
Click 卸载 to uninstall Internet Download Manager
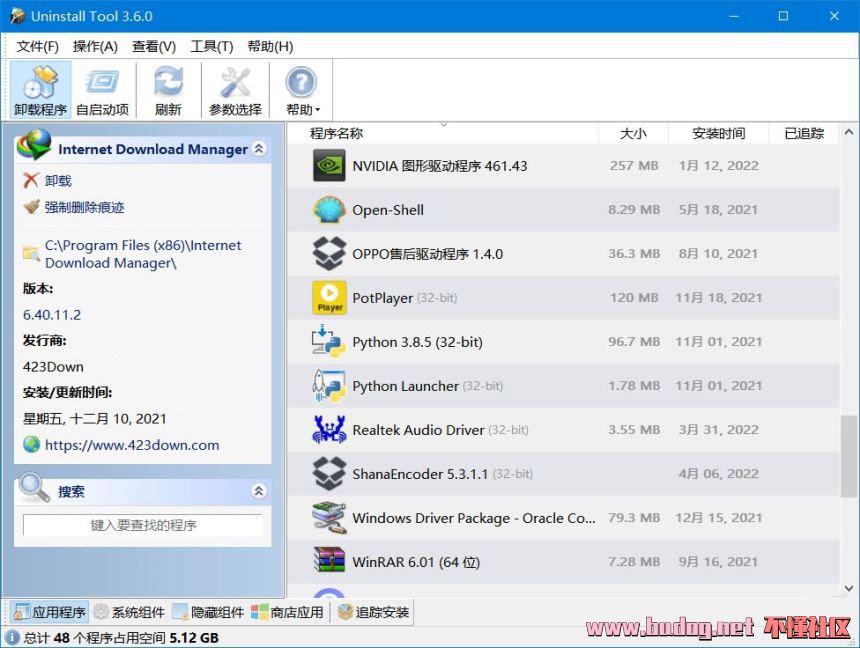click(x=58, y=181)
